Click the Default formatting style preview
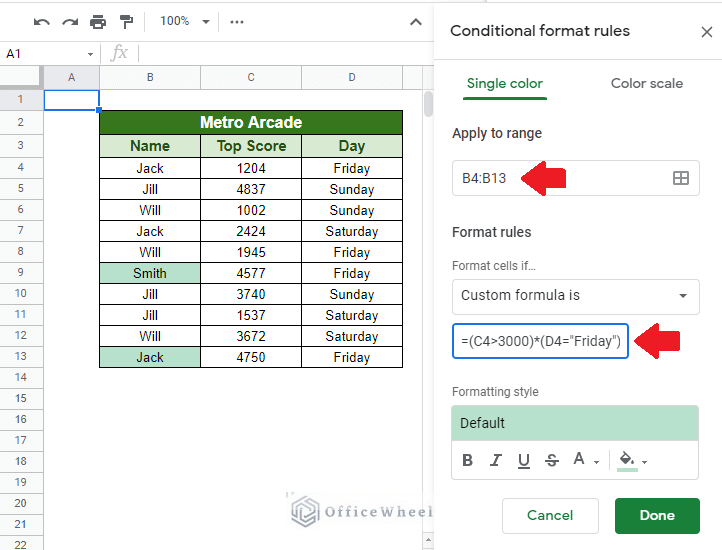722x550 pixels. click(x=575, y=423)
